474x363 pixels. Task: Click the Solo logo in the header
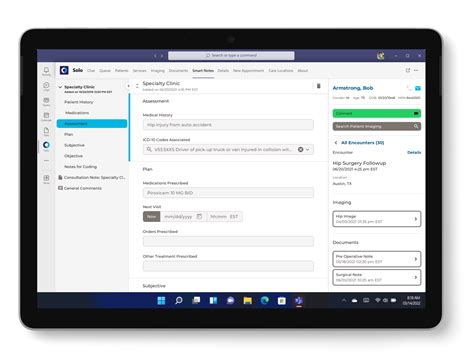(x=64, y=70)
